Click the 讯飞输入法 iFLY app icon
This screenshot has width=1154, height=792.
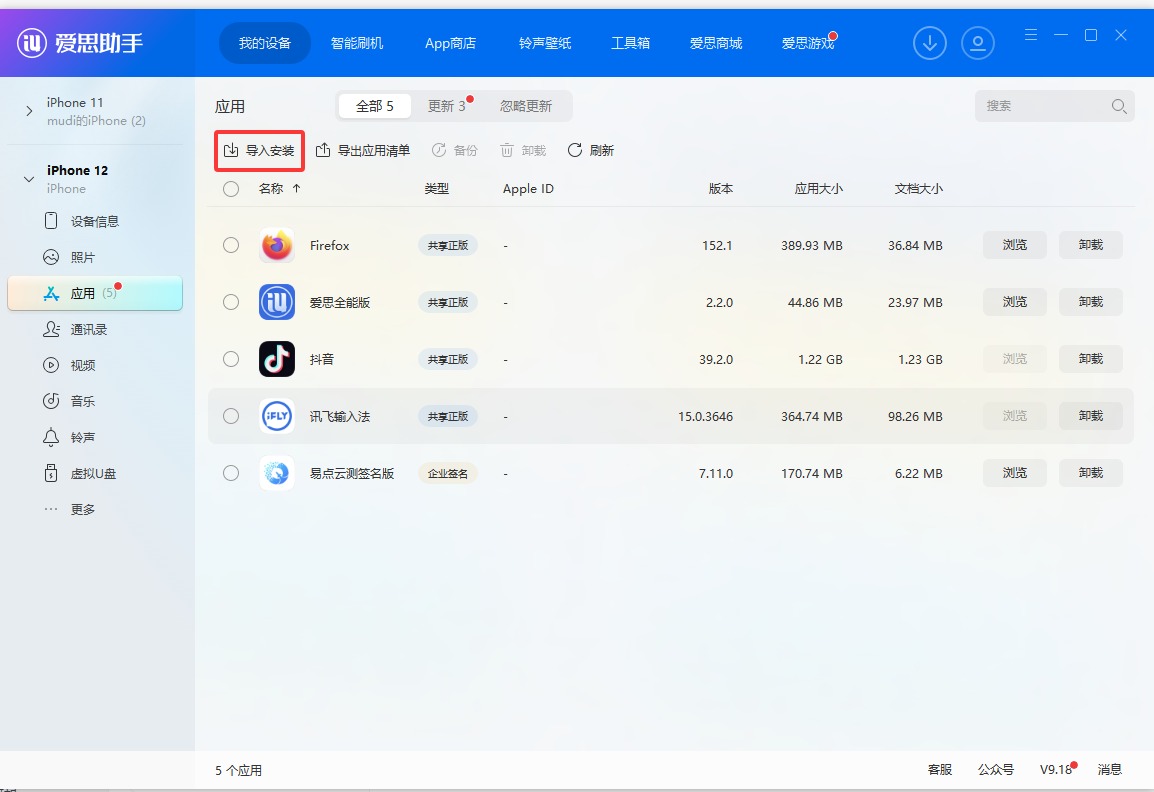277,416
